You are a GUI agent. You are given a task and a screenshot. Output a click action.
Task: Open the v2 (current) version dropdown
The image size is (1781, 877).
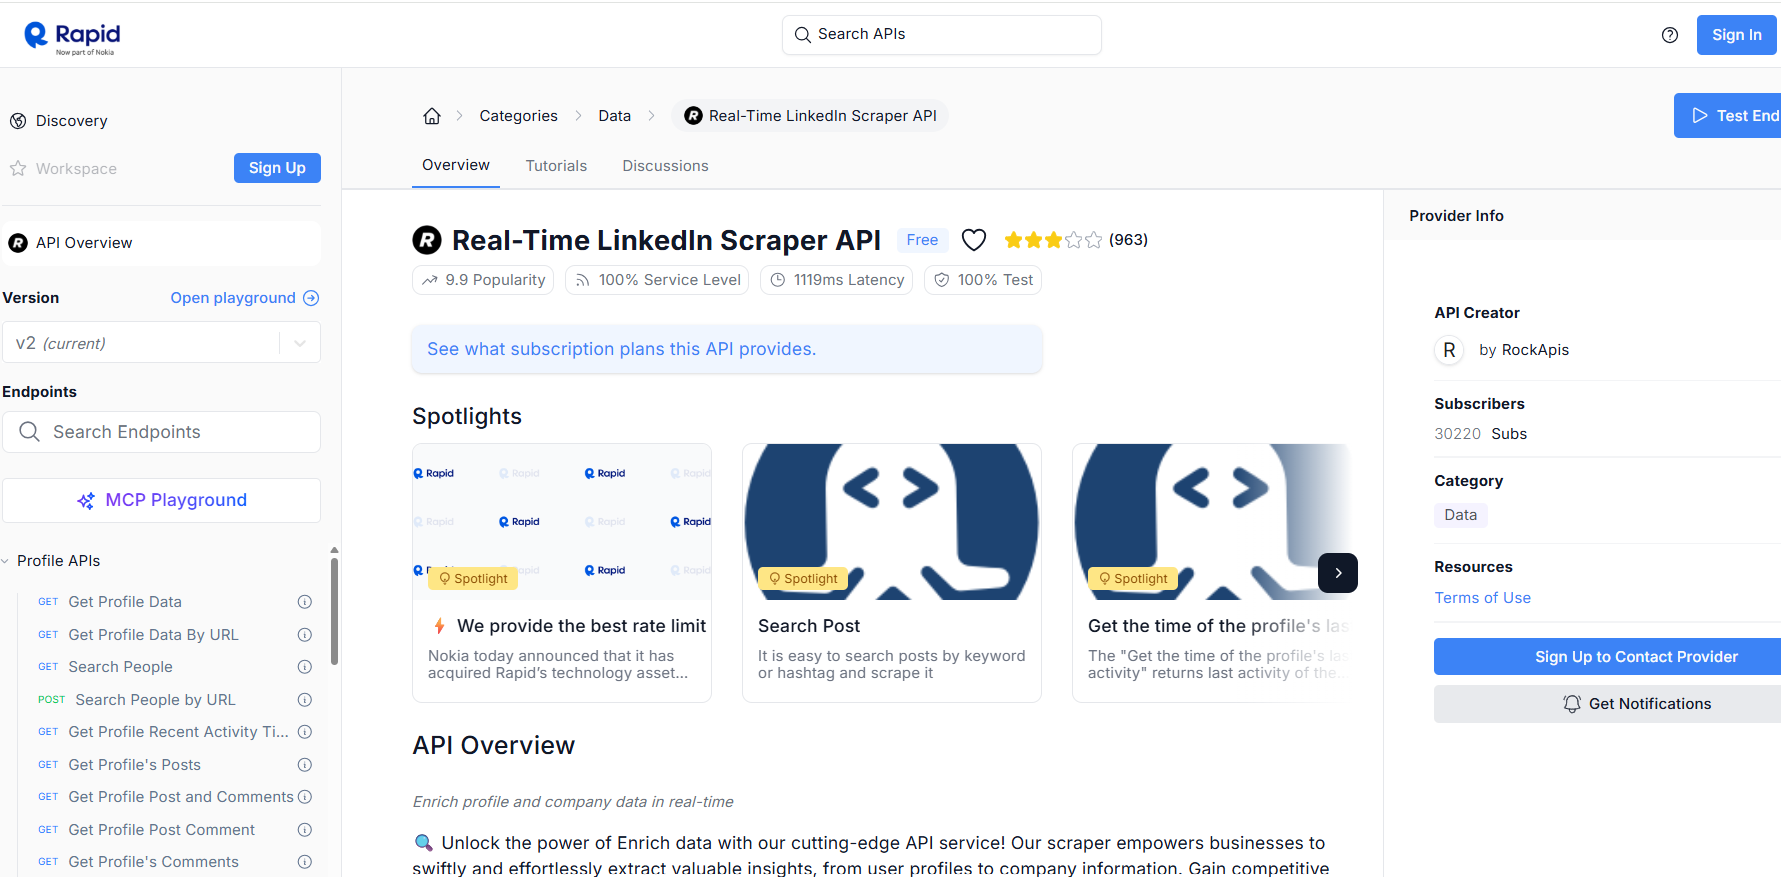pyautogui.click(x=161, y=343)
